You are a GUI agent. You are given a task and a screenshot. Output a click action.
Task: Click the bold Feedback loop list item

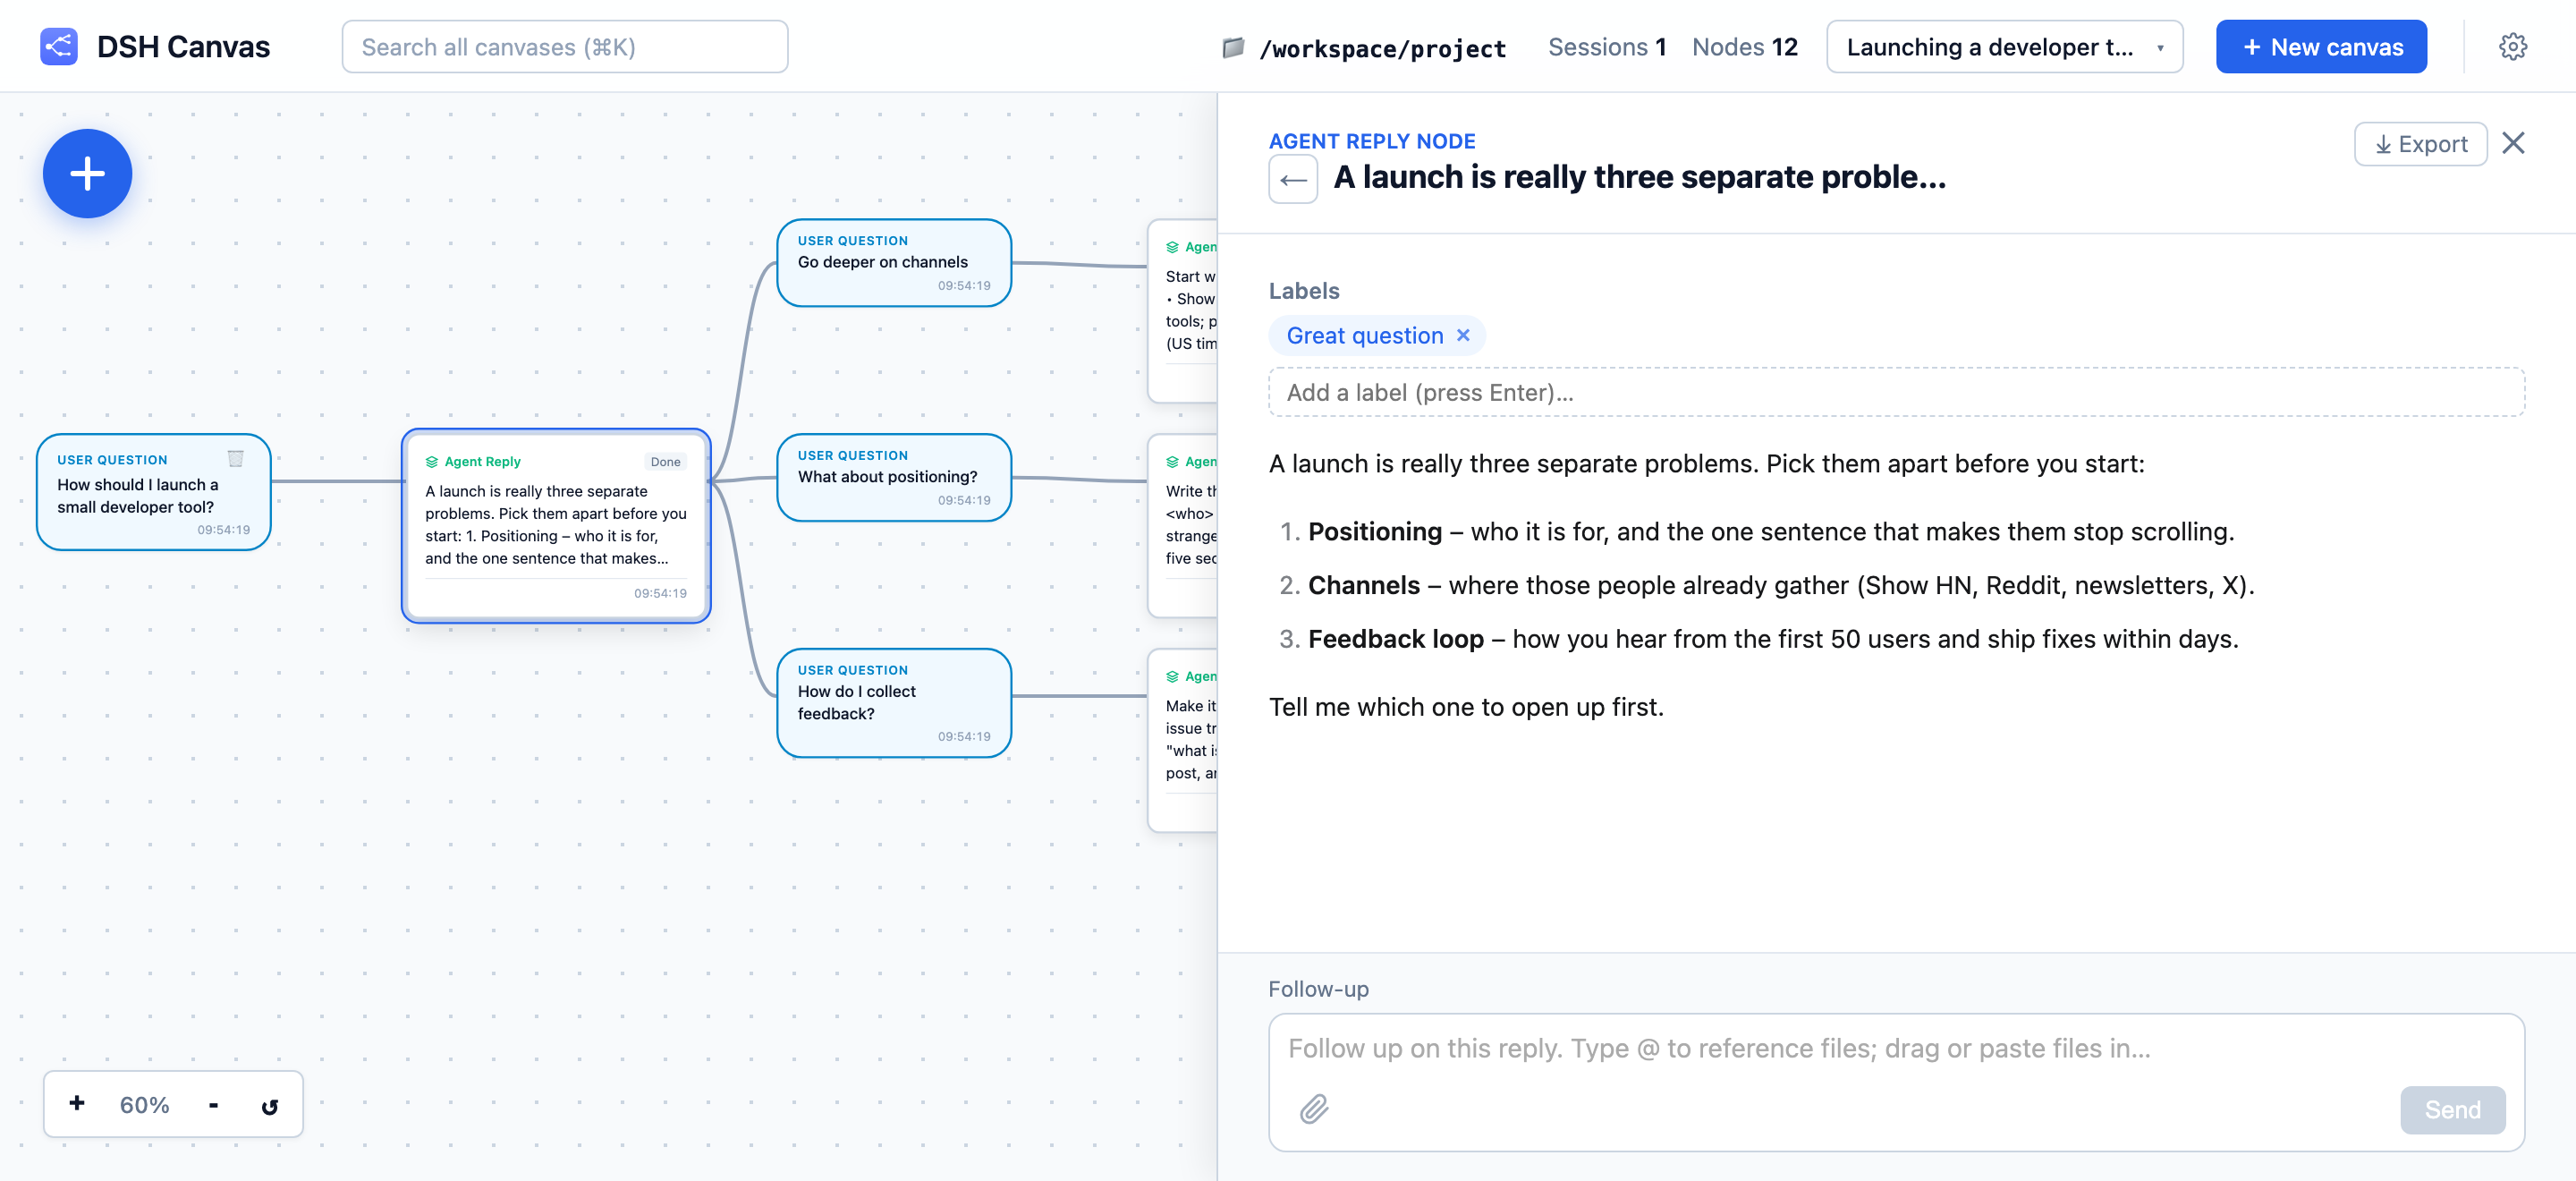pos(1396,639)
